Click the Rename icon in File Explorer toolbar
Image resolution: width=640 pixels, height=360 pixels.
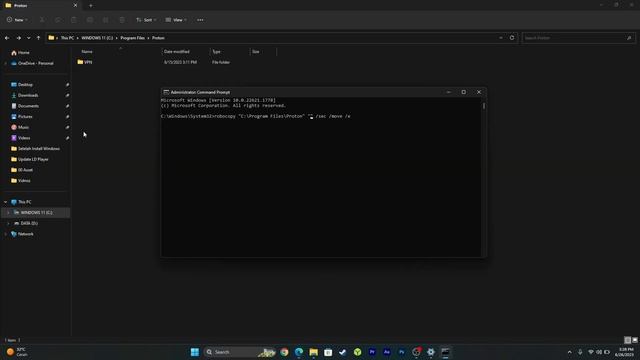click(x=89, y=20)
